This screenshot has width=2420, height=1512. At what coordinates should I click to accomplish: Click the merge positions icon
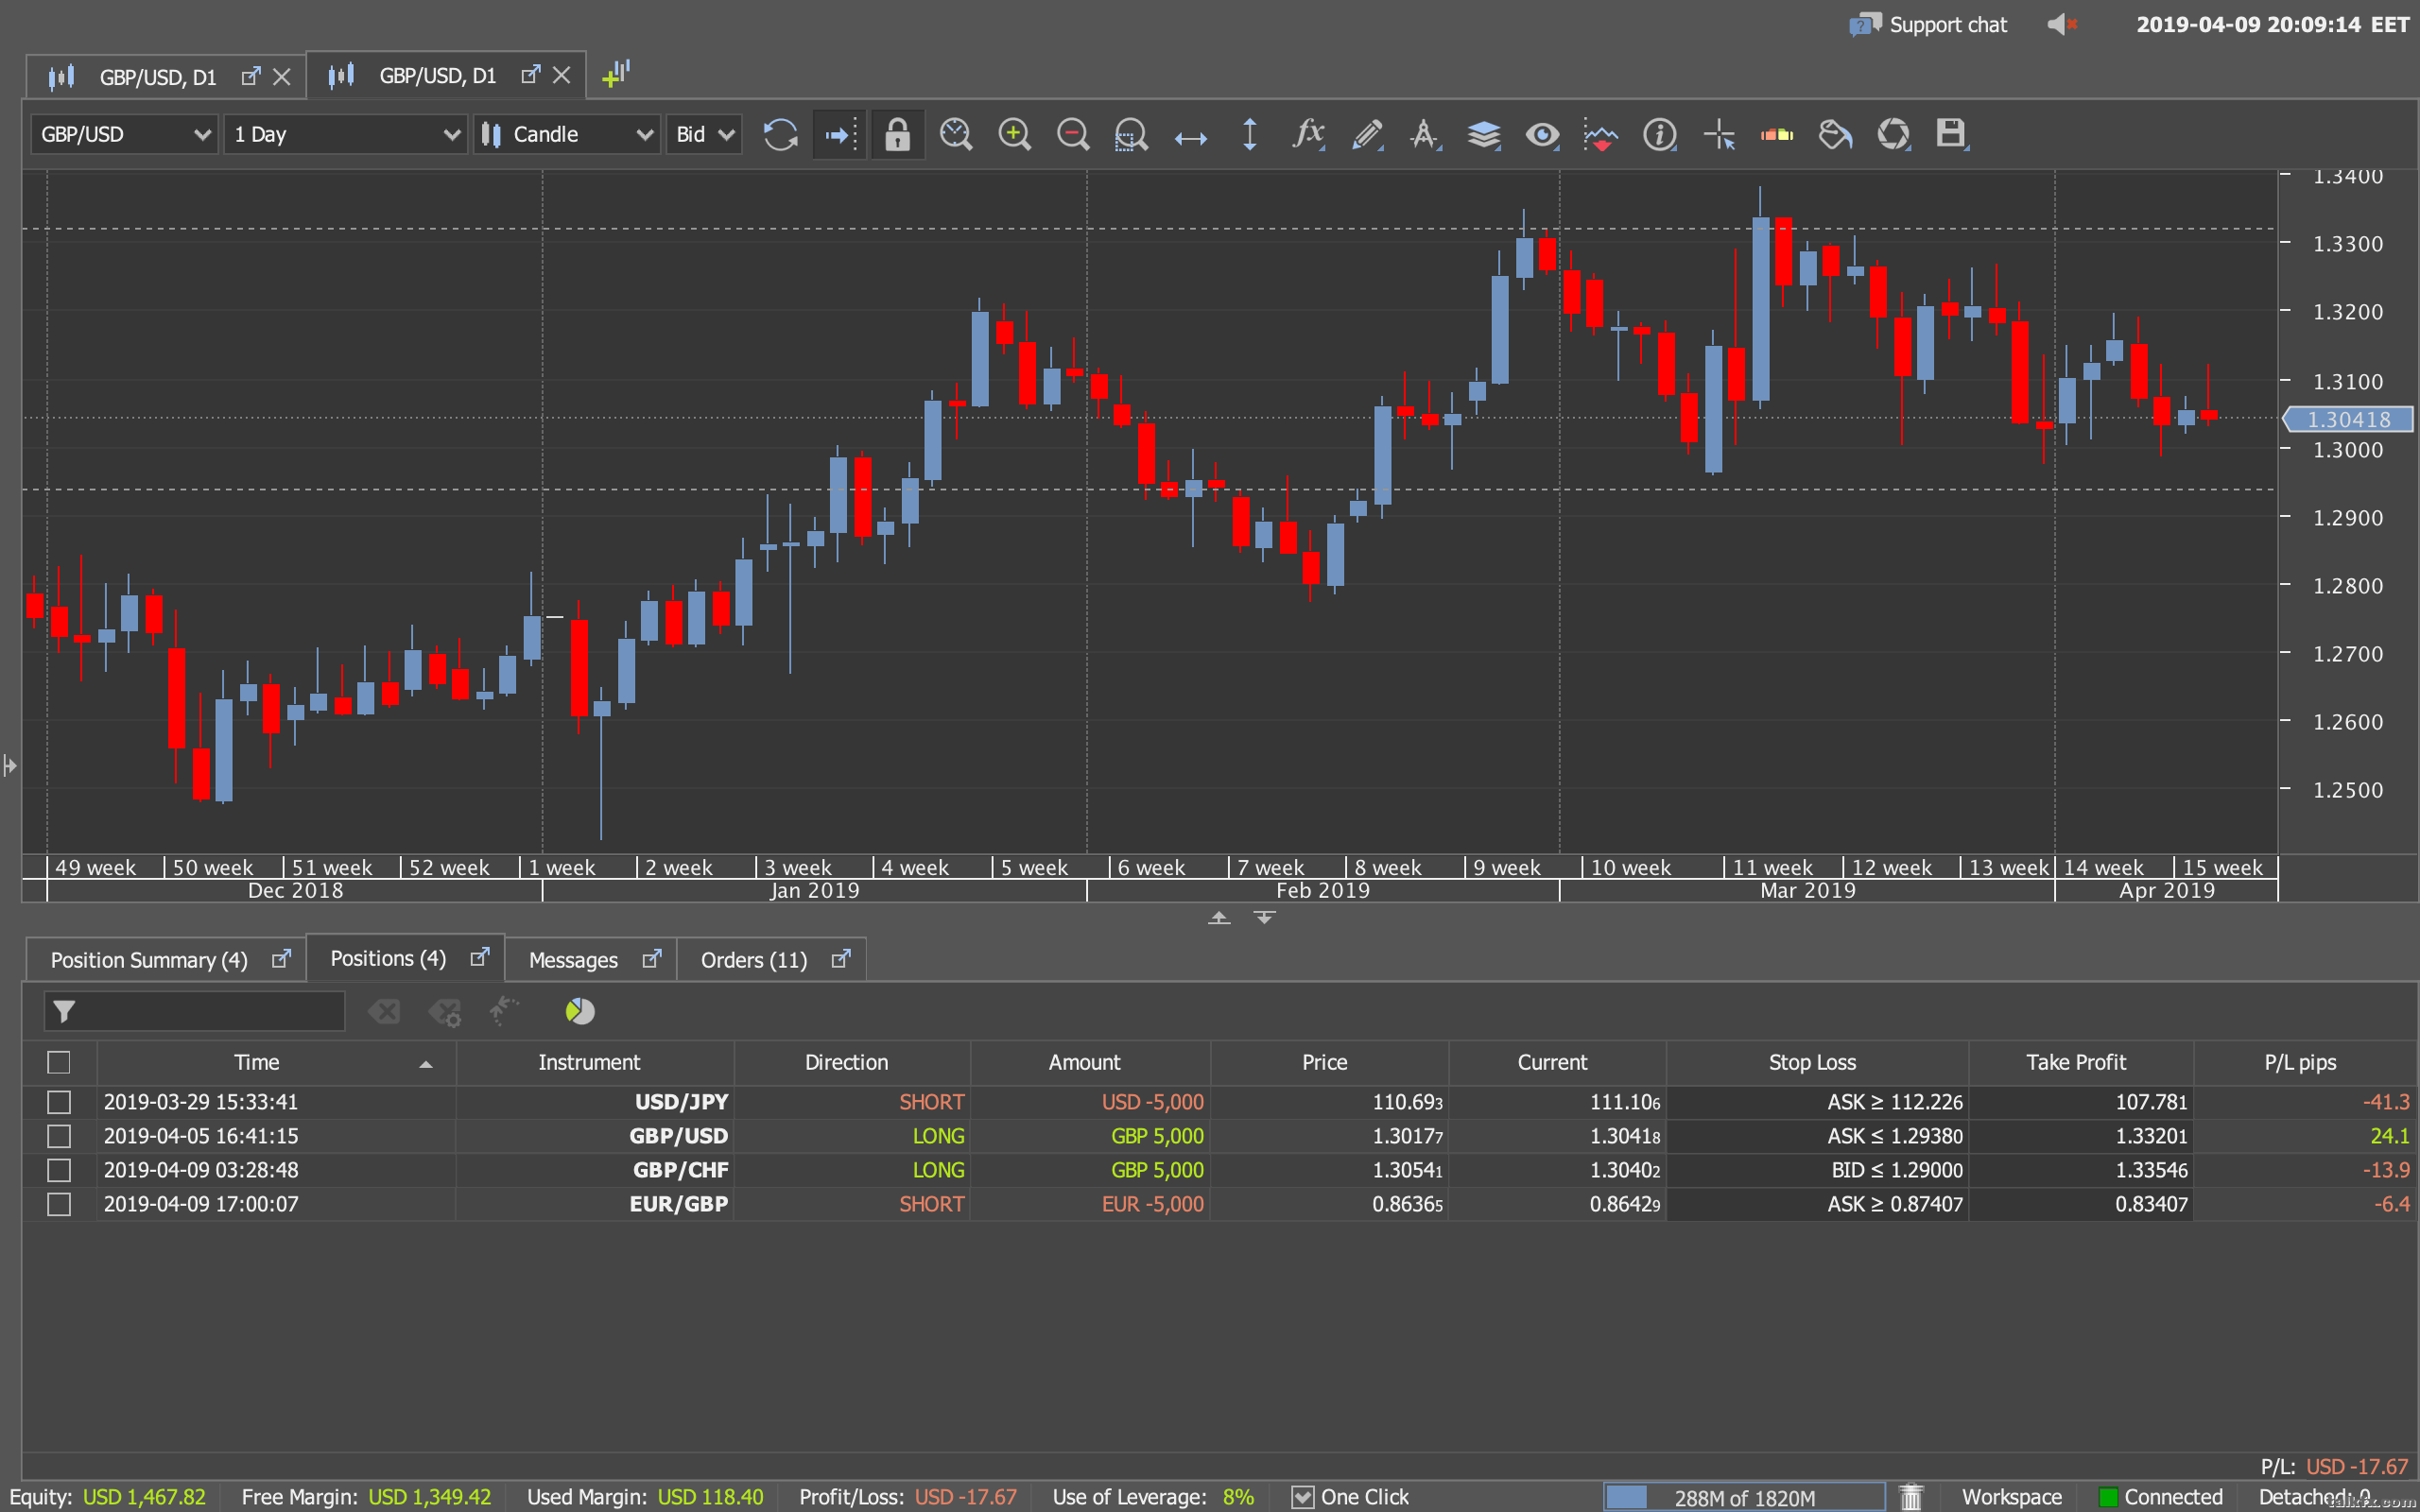pos(505,1010)
